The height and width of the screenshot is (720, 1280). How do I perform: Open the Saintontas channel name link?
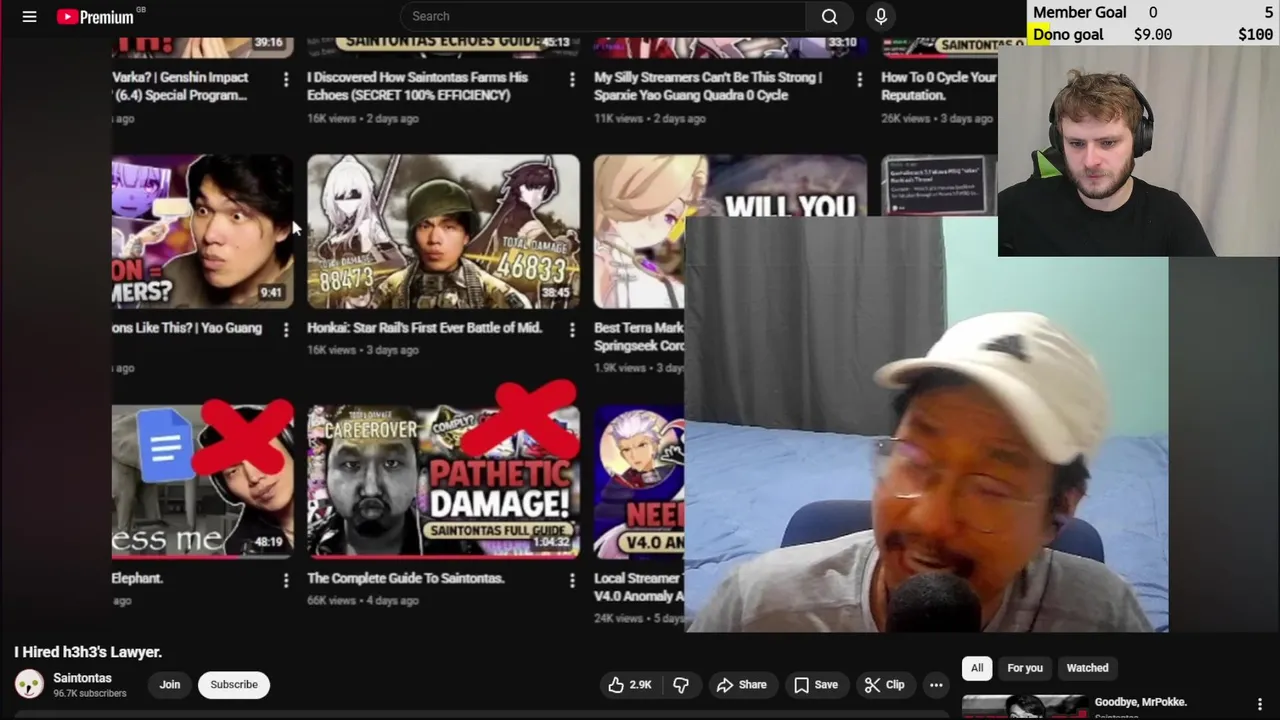click(82, 678)
